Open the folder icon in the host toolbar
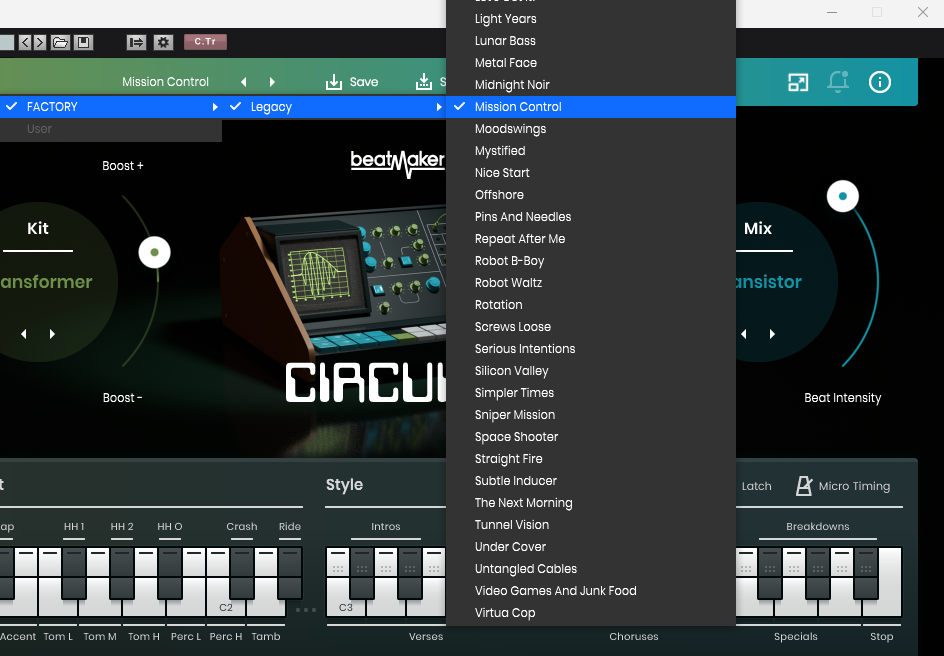Screen dimensions: 944x656 click(60, 42)
